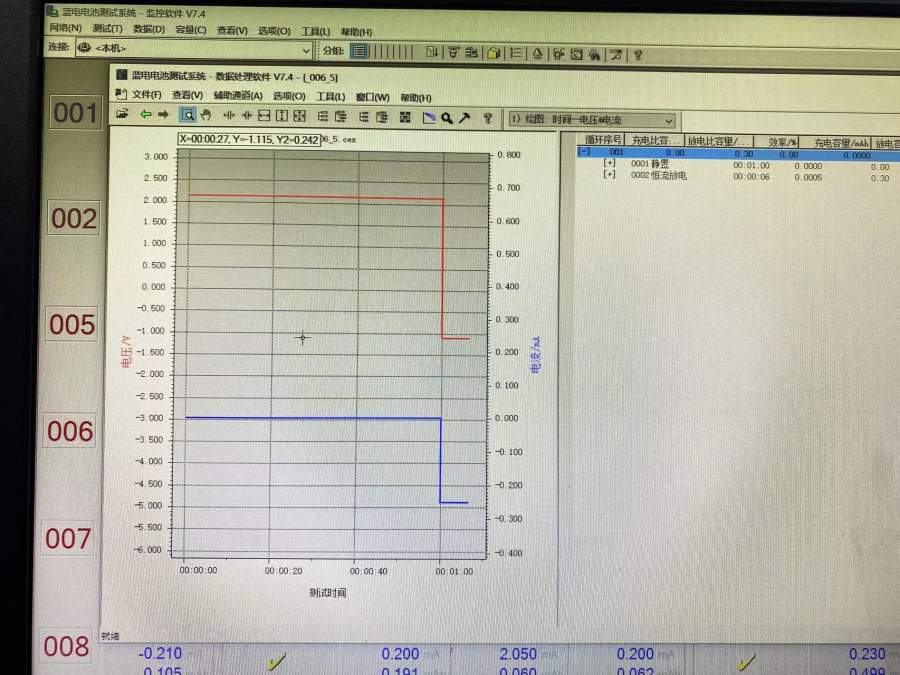
Task: Open the 工具(L) menu in data window
Action: pos(331,96)
